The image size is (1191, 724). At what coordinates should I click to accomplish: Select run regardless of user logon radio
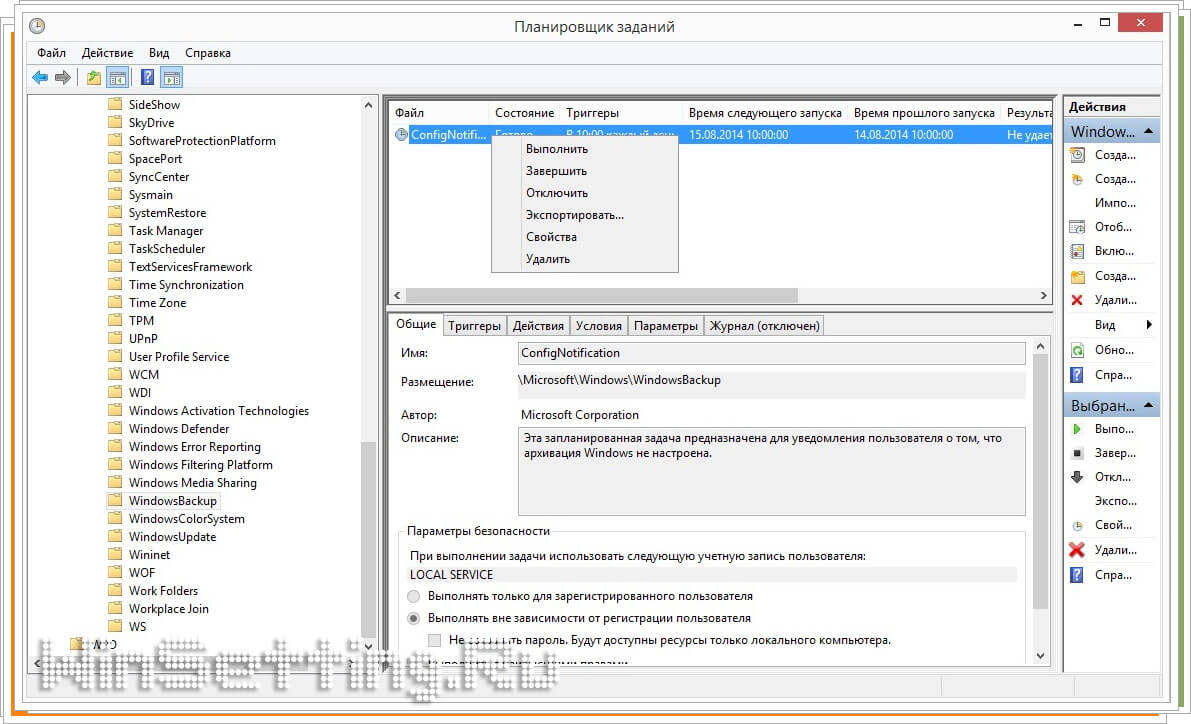[x=414, y=618]
